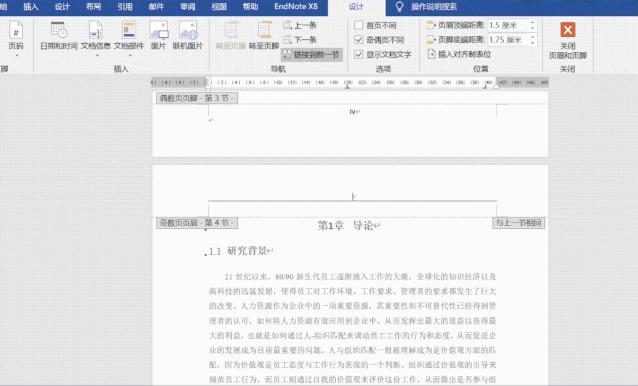The height and width of the screenshot is (386, 638).
Task: Click the 文档部件 quick parts icon
Action: point(129,31)
